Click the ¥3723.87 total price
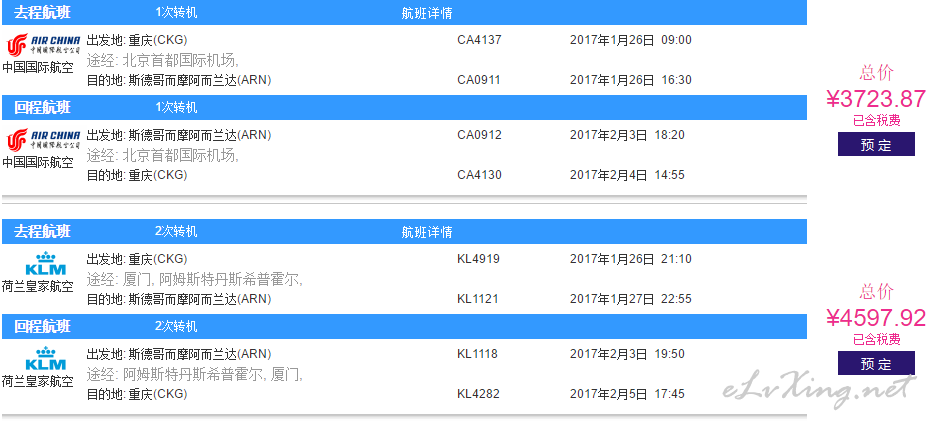The image size is (927, 422). pyautogui.click(x=876, y=99)
